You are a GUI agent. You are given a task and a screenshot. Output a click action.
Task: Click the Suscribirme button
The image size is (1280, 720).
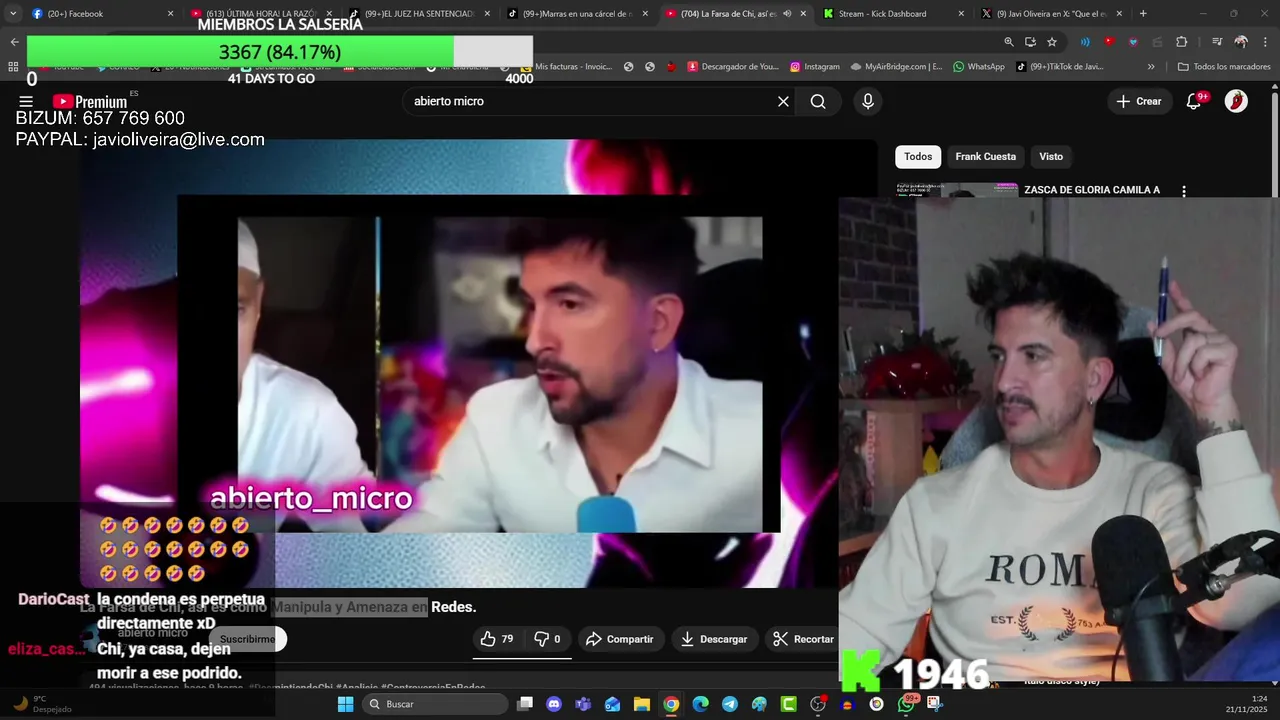click(248, 639)
